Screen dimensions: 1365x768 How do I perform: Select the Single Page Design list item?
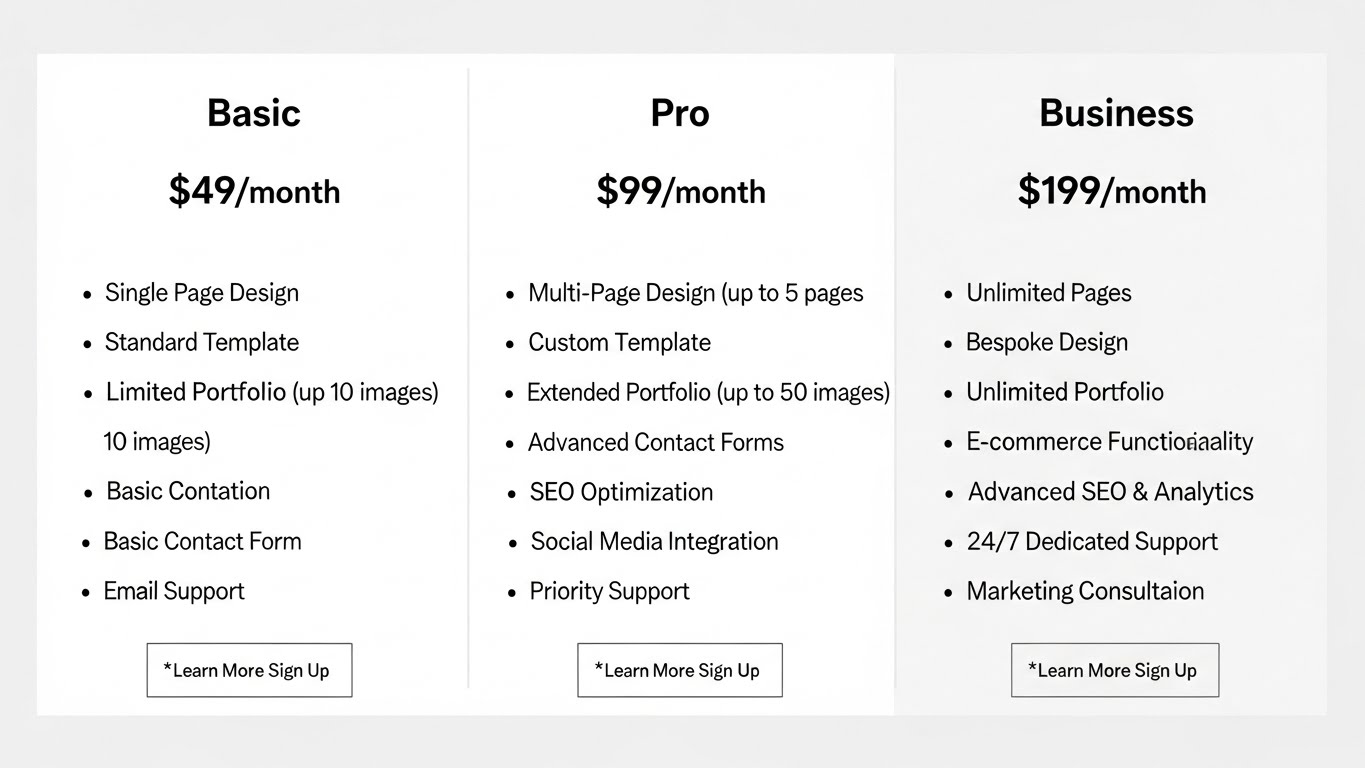[x=201, y=293]
